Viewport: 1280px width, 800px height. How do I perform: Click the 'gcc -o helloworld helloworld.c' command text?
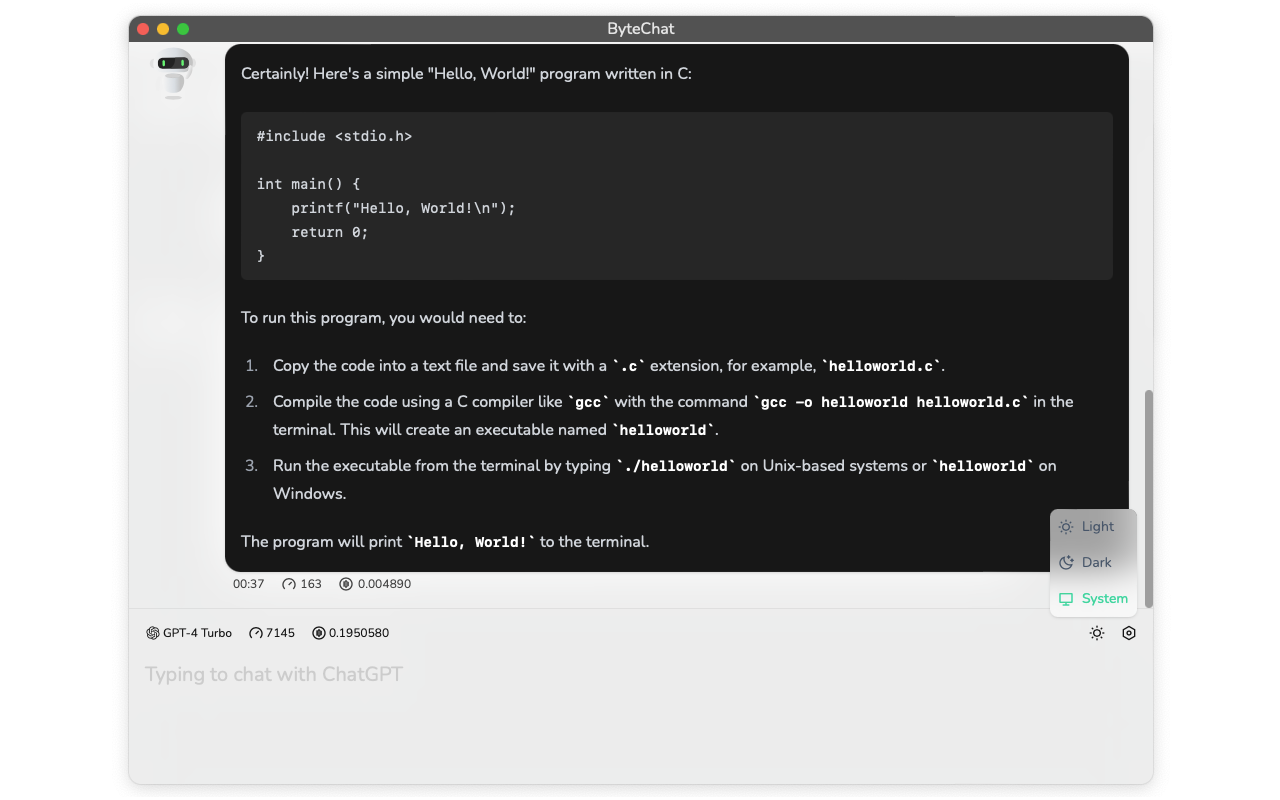(x=891, y=402)
